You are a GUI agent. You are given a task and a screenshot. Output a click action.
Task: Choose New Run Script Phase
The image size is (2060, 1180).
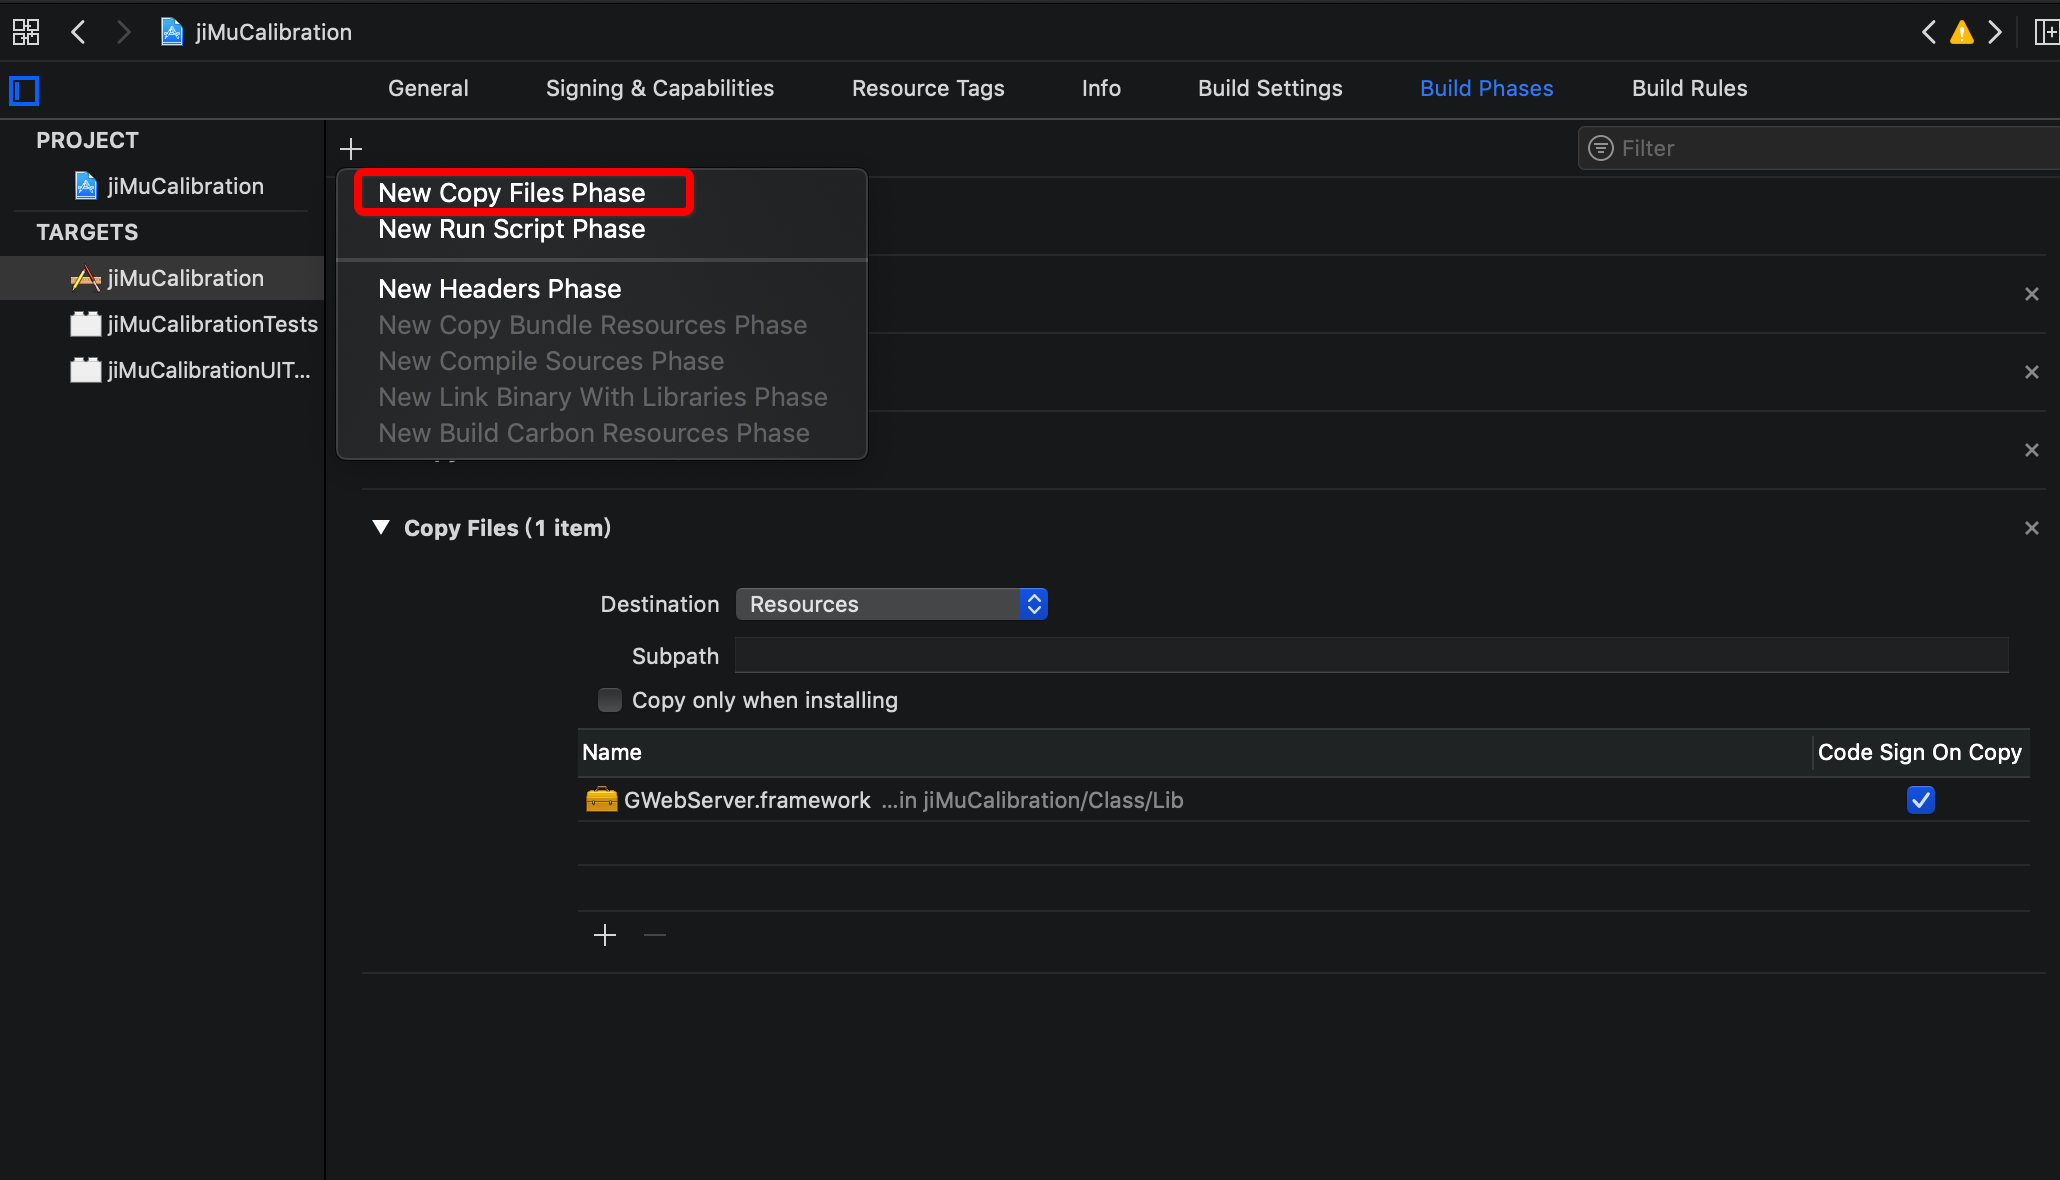512,229
